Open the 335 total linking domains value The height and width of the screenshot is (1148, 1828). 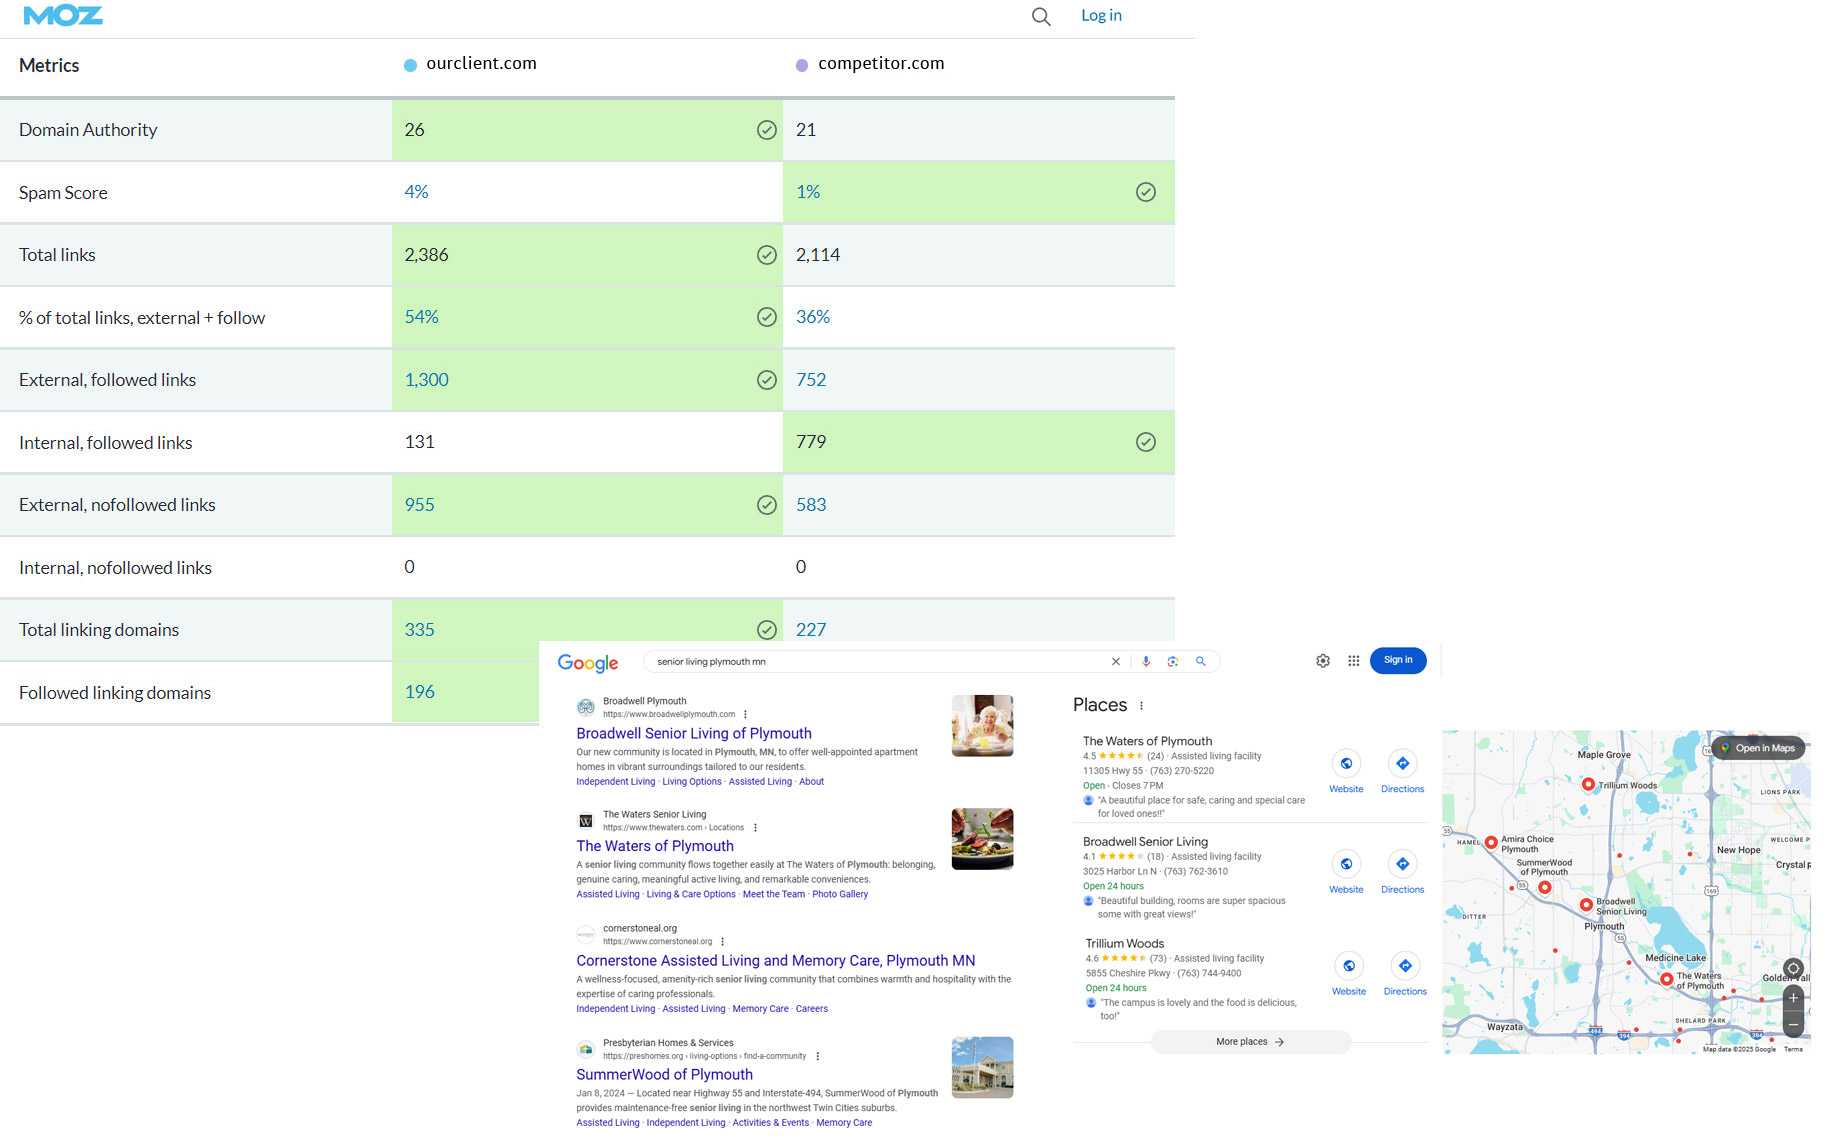(x=419, y=630)
